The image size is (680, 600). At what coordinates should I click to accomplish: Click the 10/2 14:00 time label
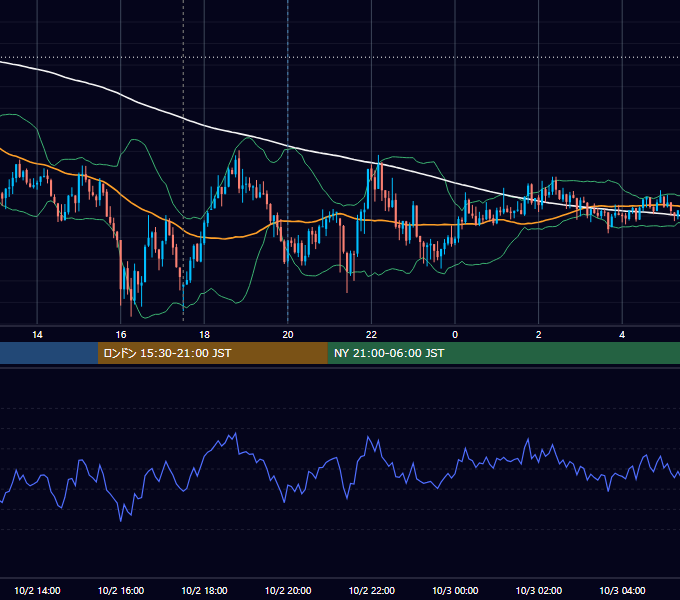coord(37,590)
